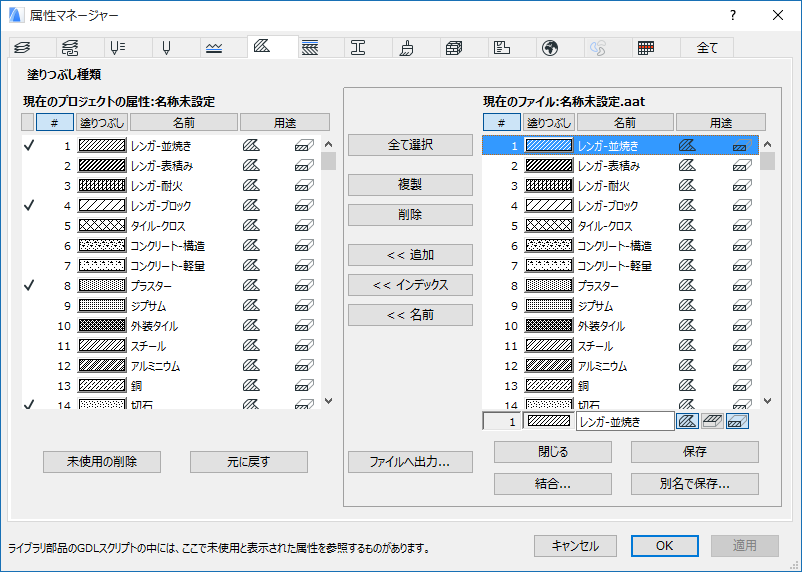
Task: Click the << 追加 button
Action: (x=410, y=255)
